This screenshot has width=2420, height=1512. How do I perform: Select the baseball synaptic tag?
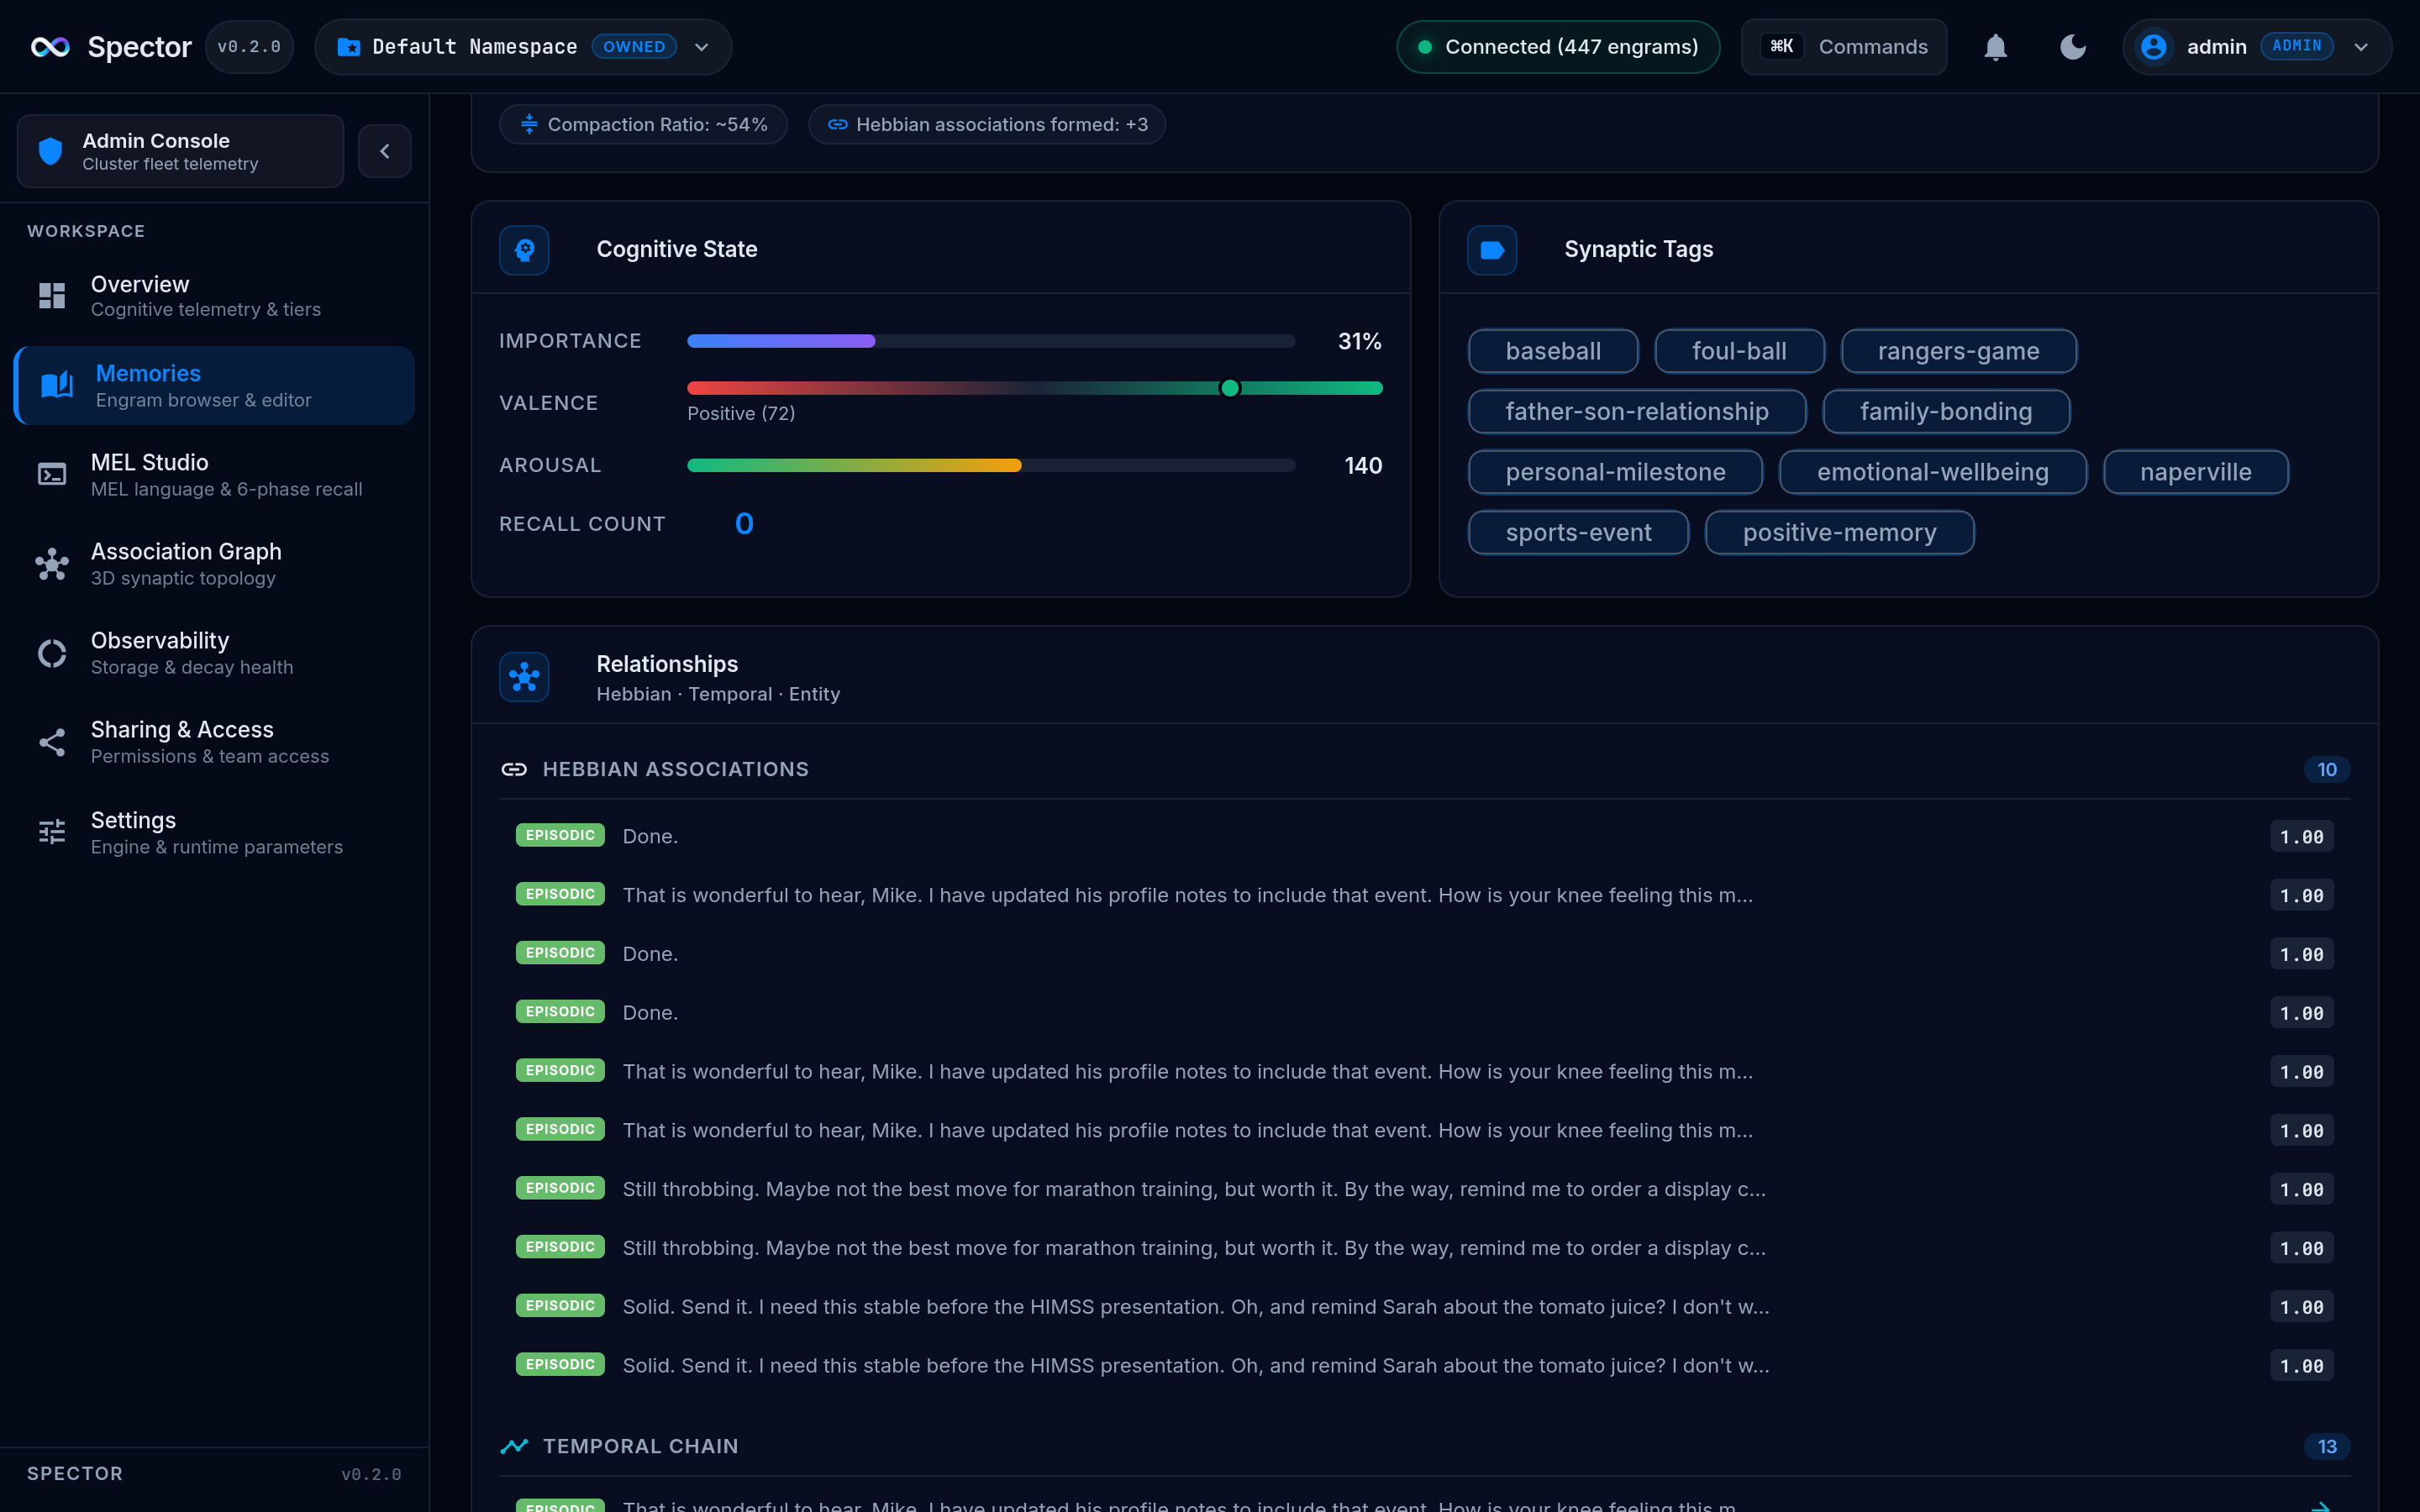pyautogui.click(x=1553, y=351)
